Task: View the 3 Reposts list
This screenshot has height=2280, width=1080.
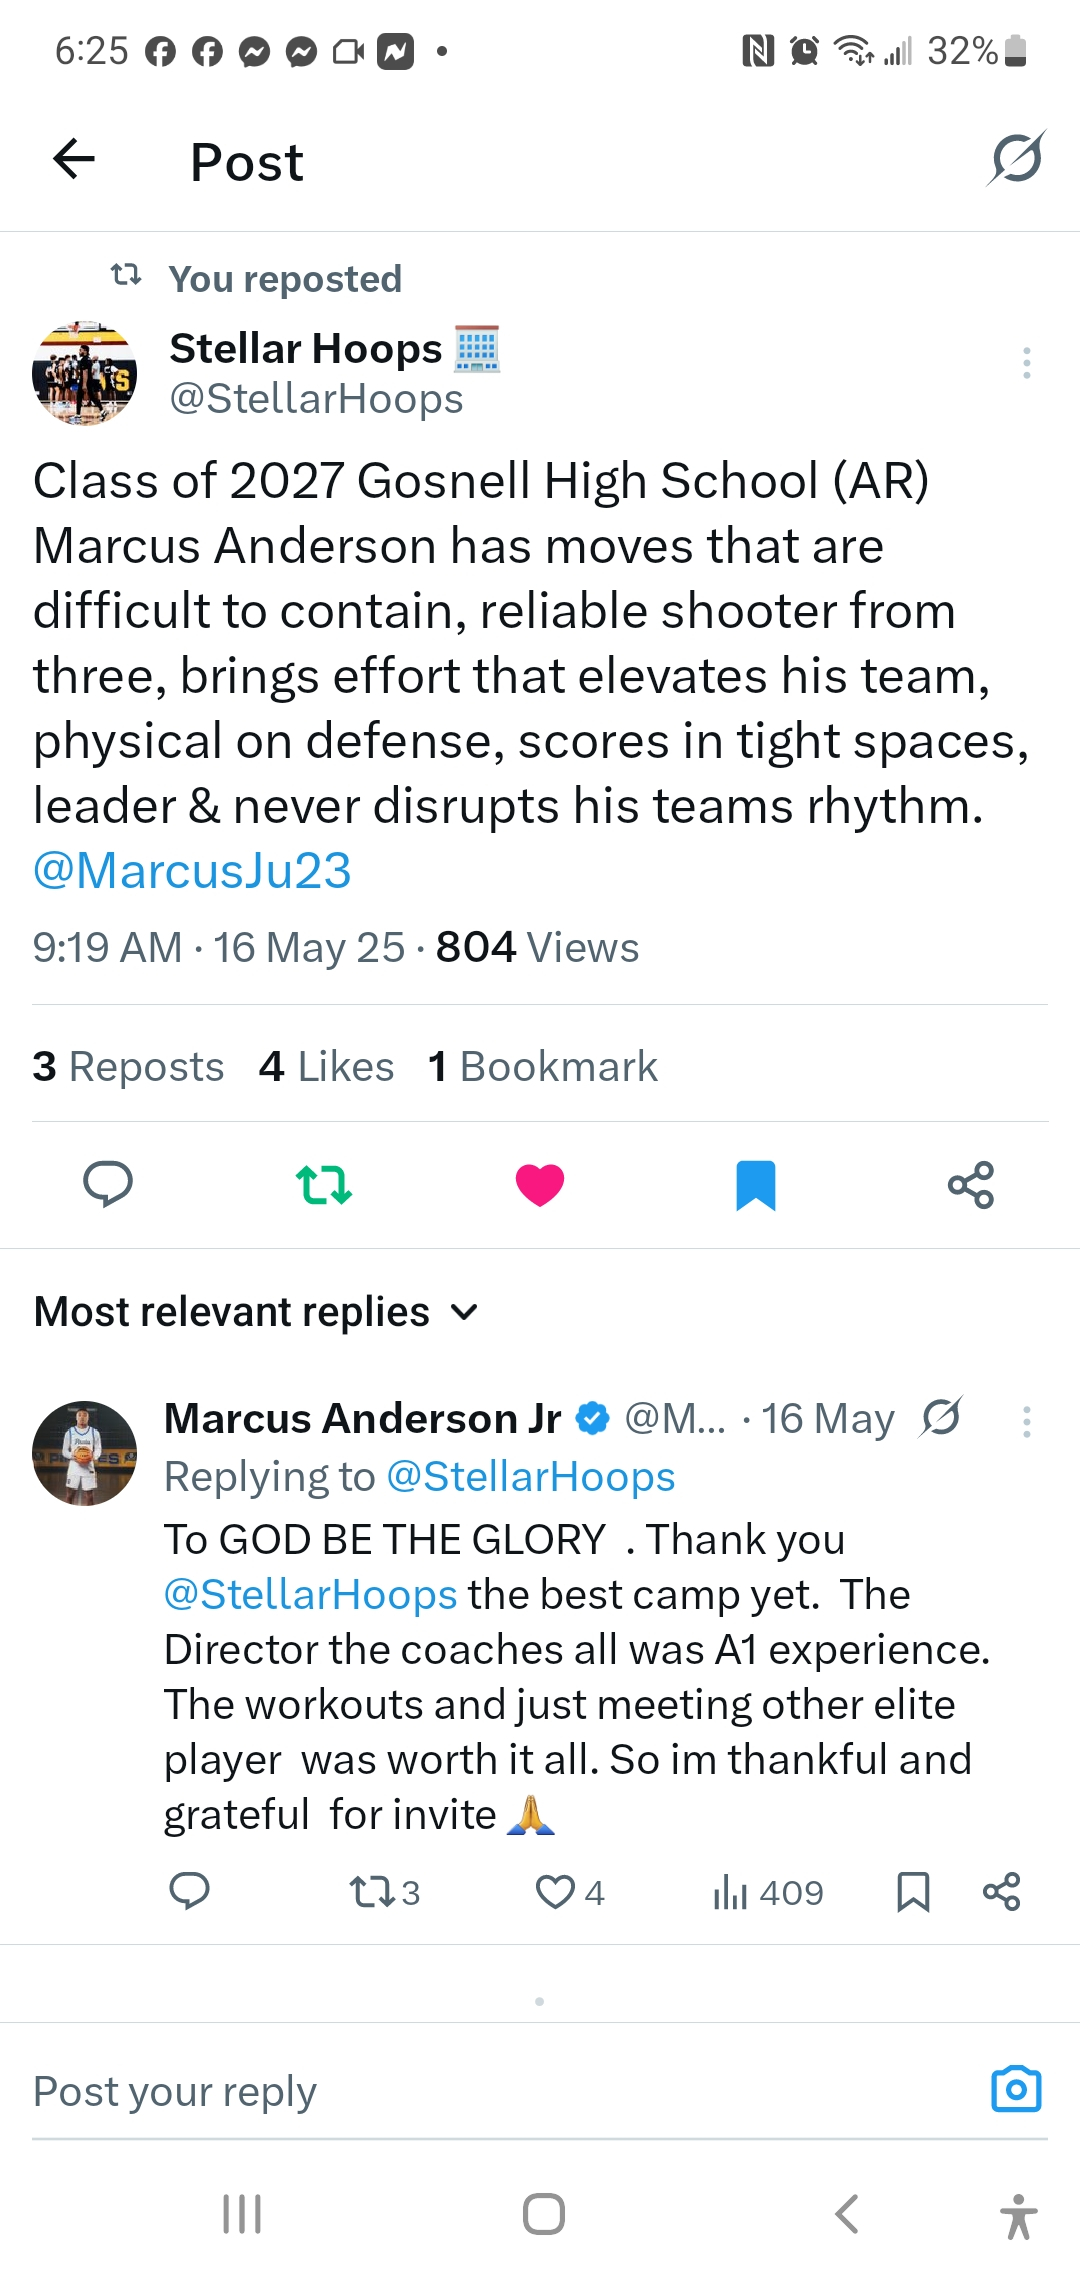Action: point(128,1066)
